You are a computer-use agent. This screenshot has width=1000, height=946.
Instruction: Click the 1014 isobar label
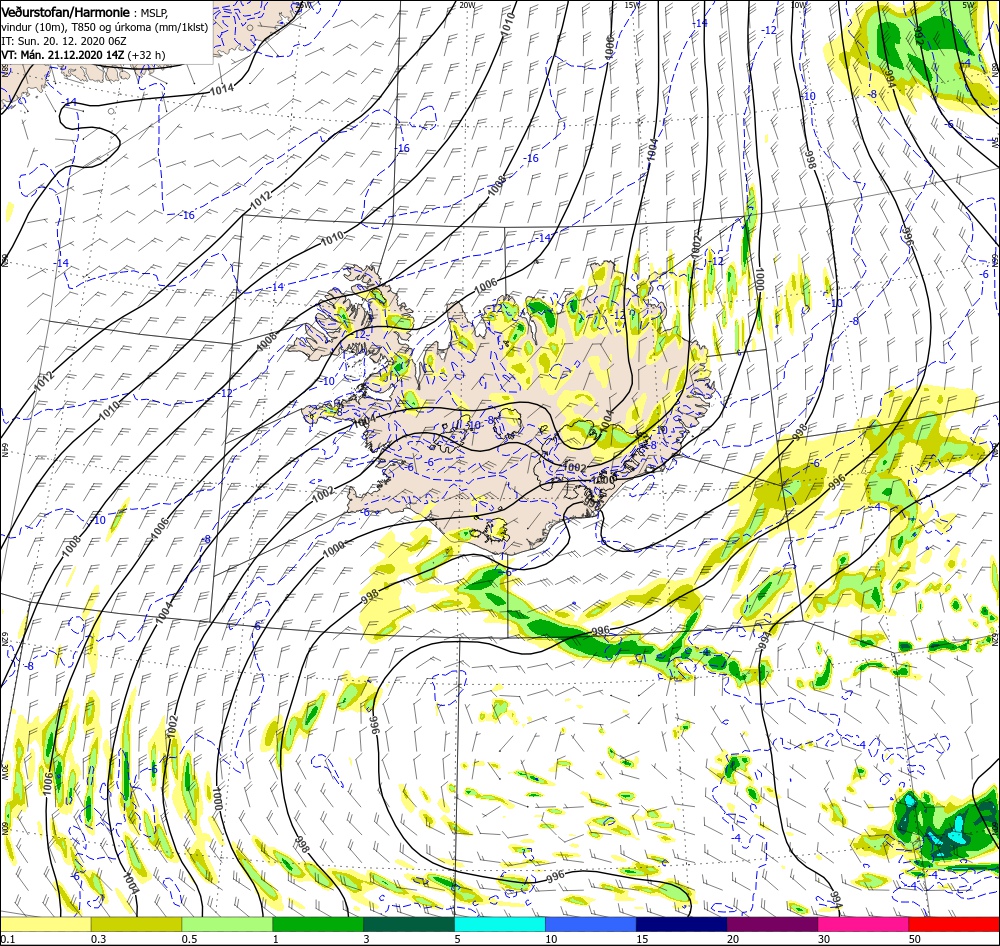coord(222,89)
